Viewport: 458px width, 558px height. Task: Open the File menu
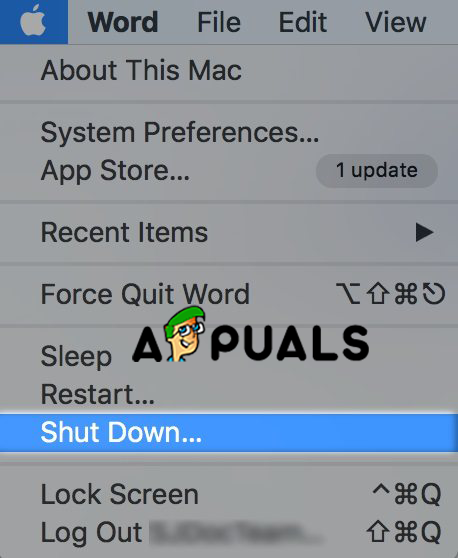coord(219,22)
